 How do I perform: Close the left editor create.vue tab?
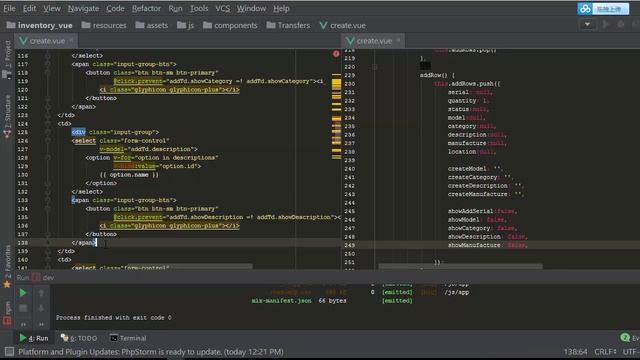coord(71,40)
